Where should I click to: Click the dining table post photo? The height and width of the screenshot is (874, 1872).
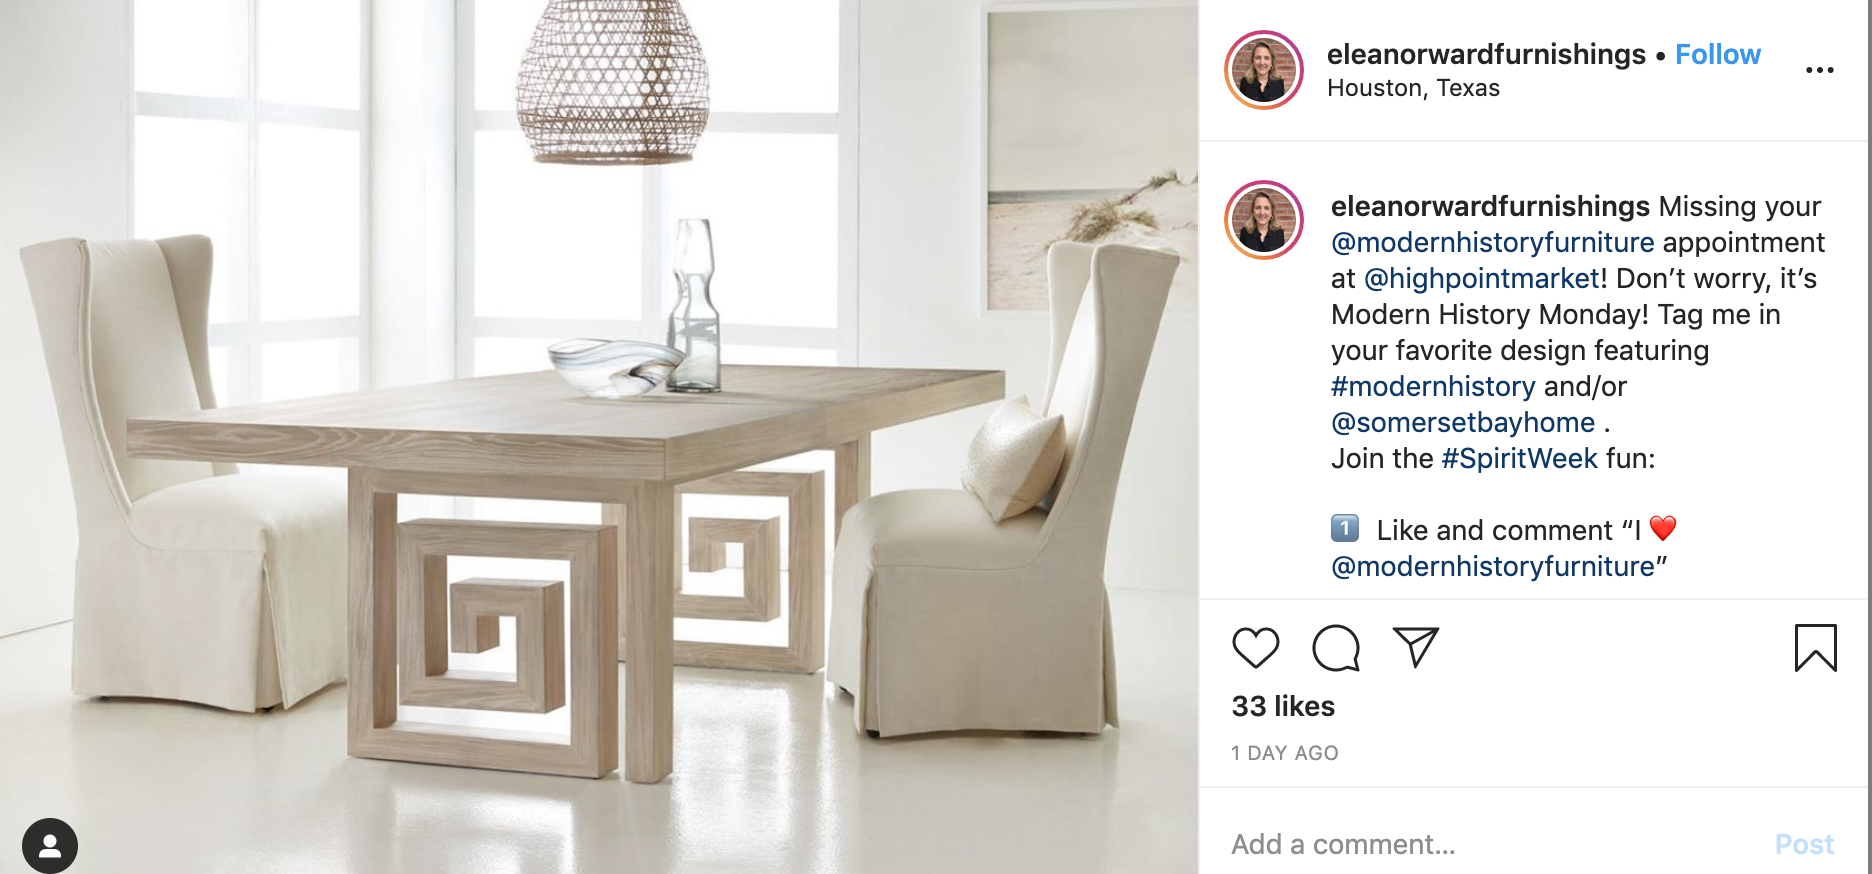coord(599,437)
